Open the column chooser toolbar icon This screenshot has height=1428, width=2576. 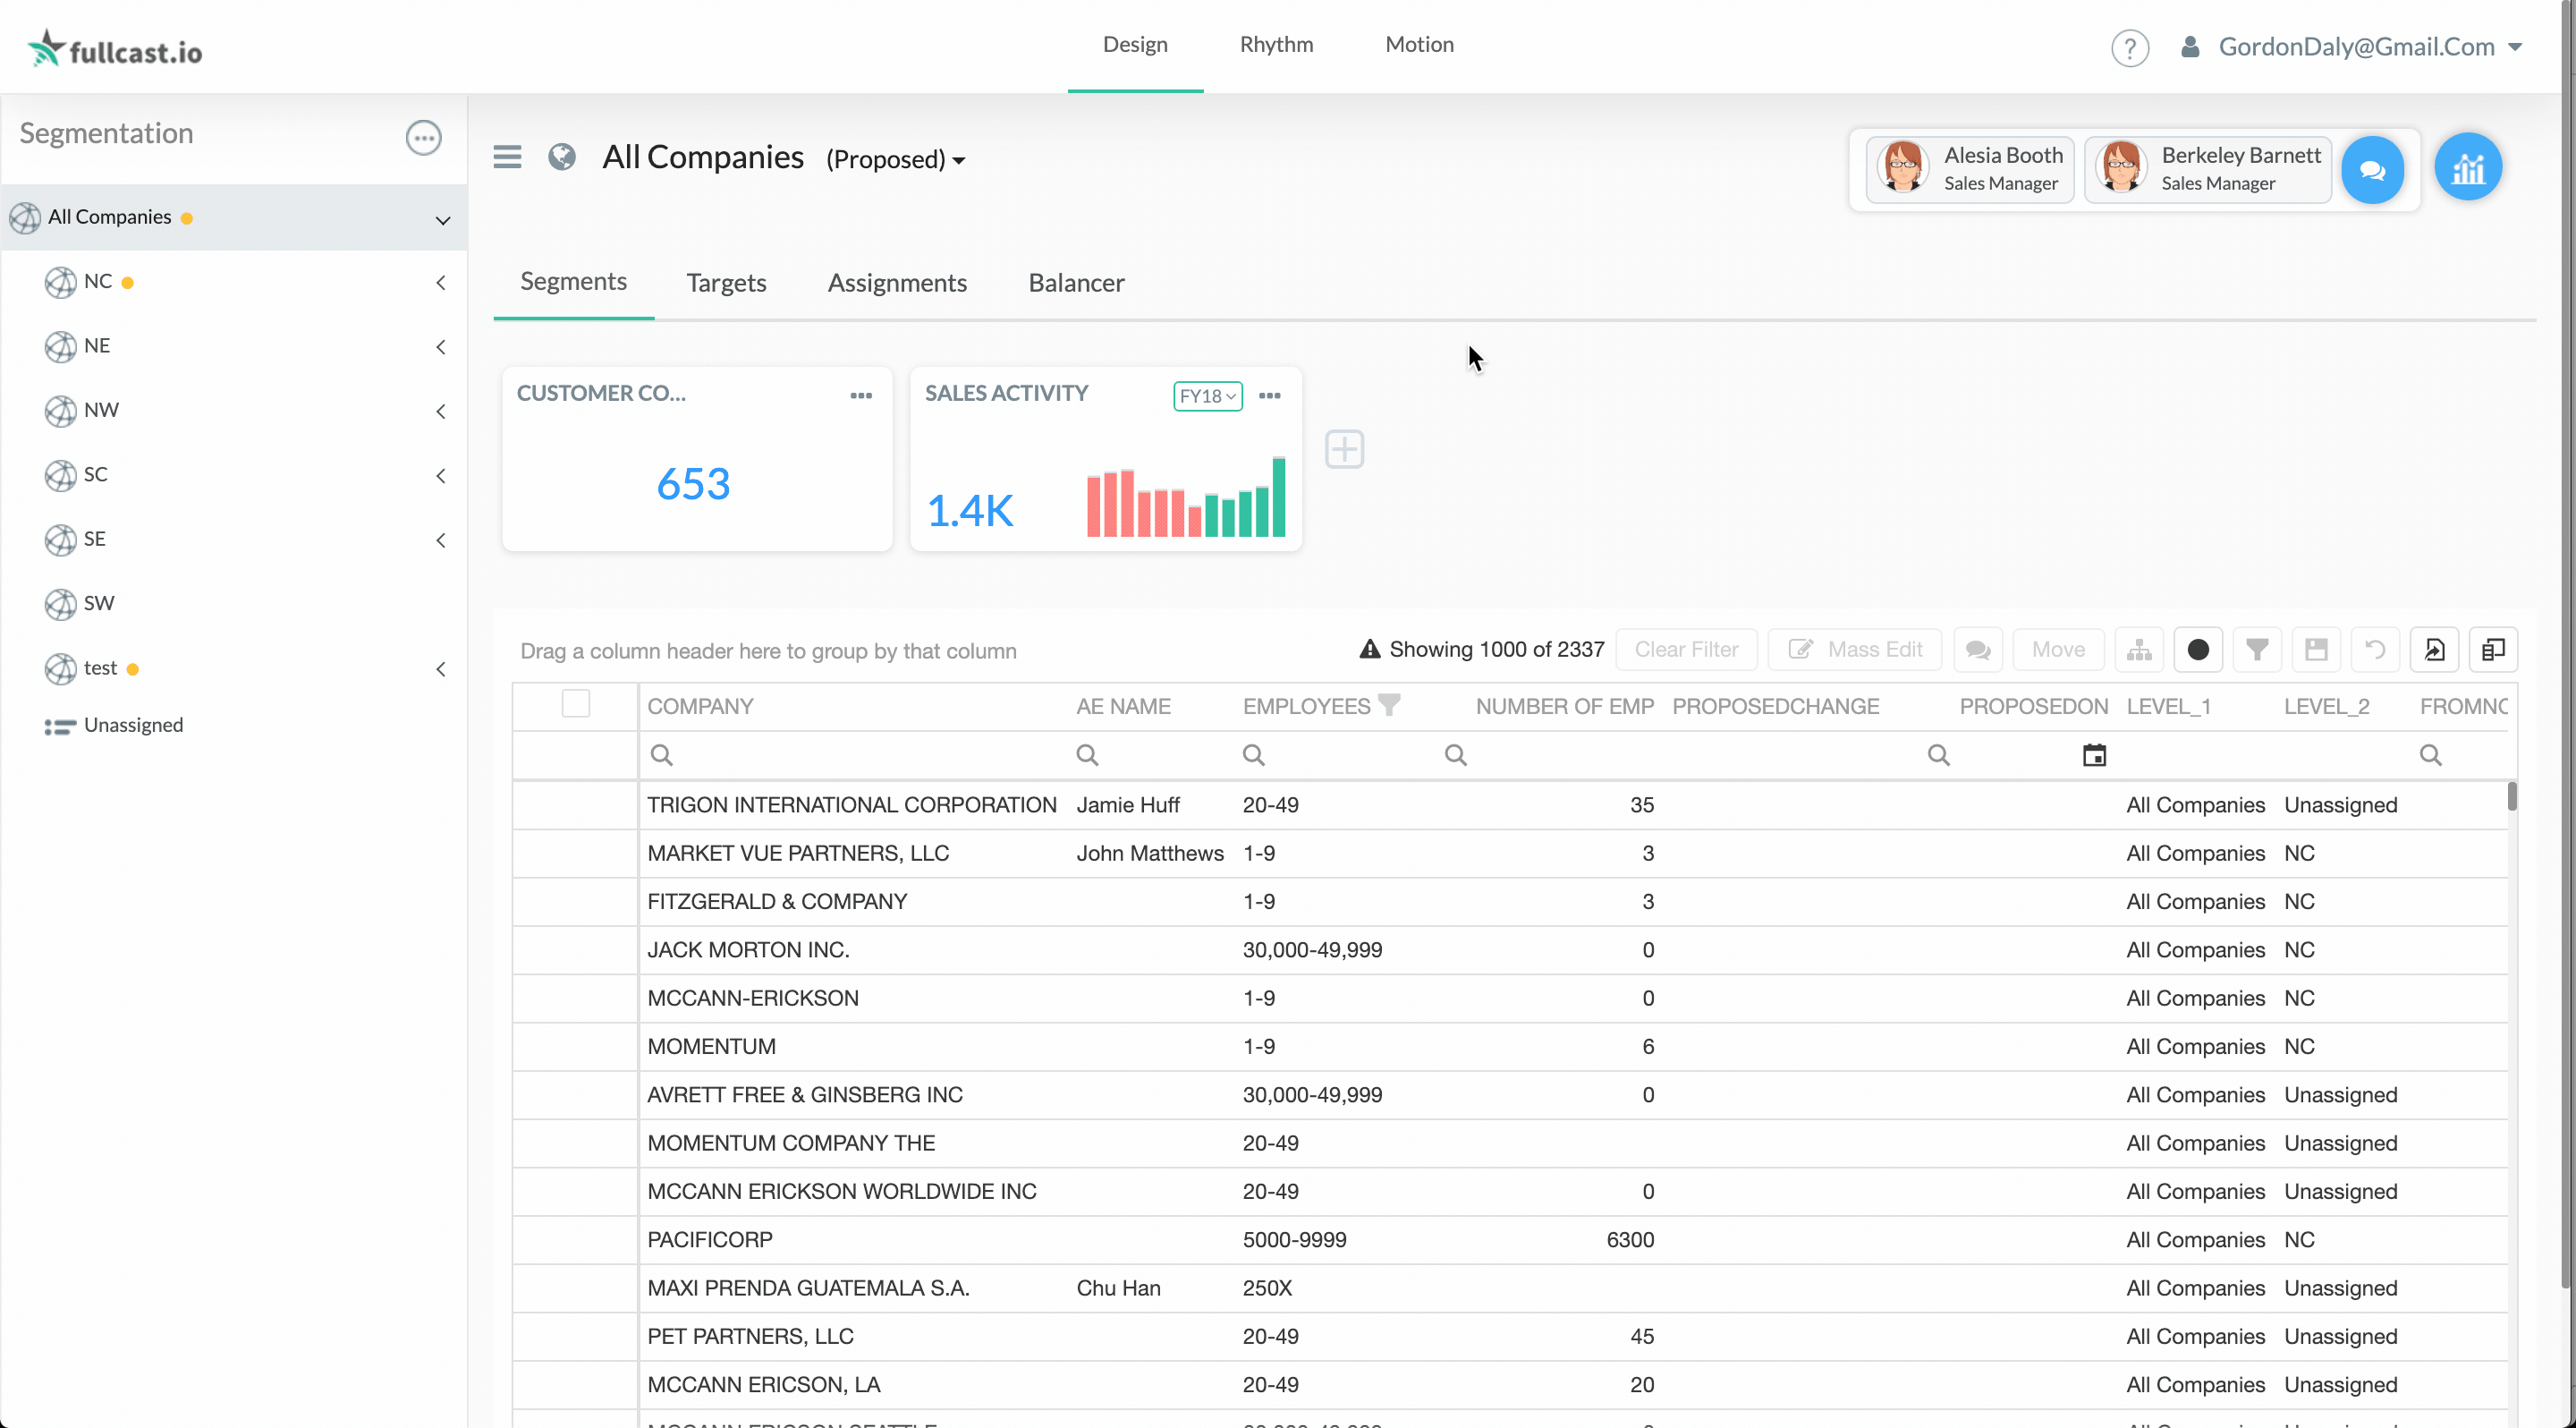point(2493,650)
